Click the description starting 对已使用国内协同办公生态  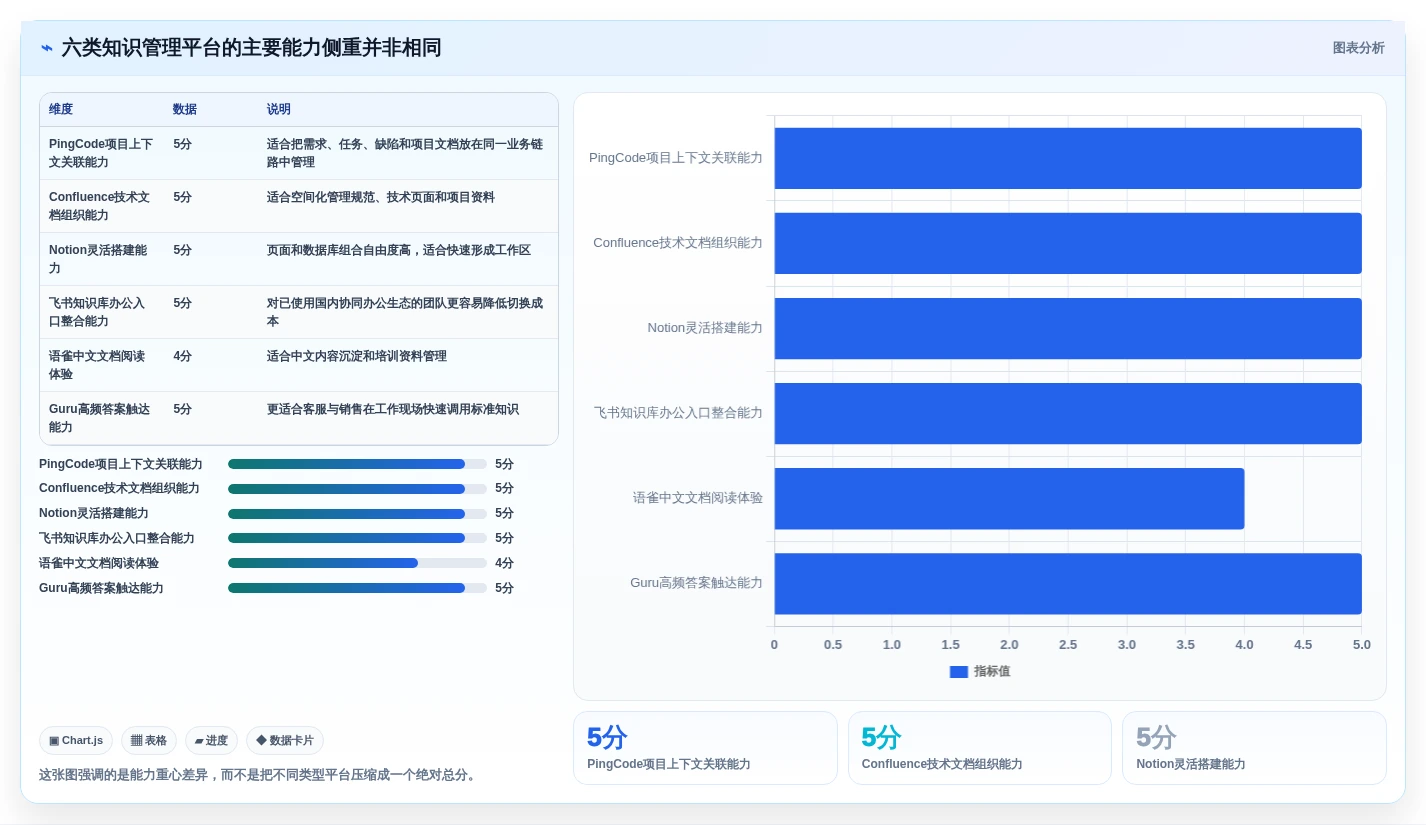click(x=405, y=312)
